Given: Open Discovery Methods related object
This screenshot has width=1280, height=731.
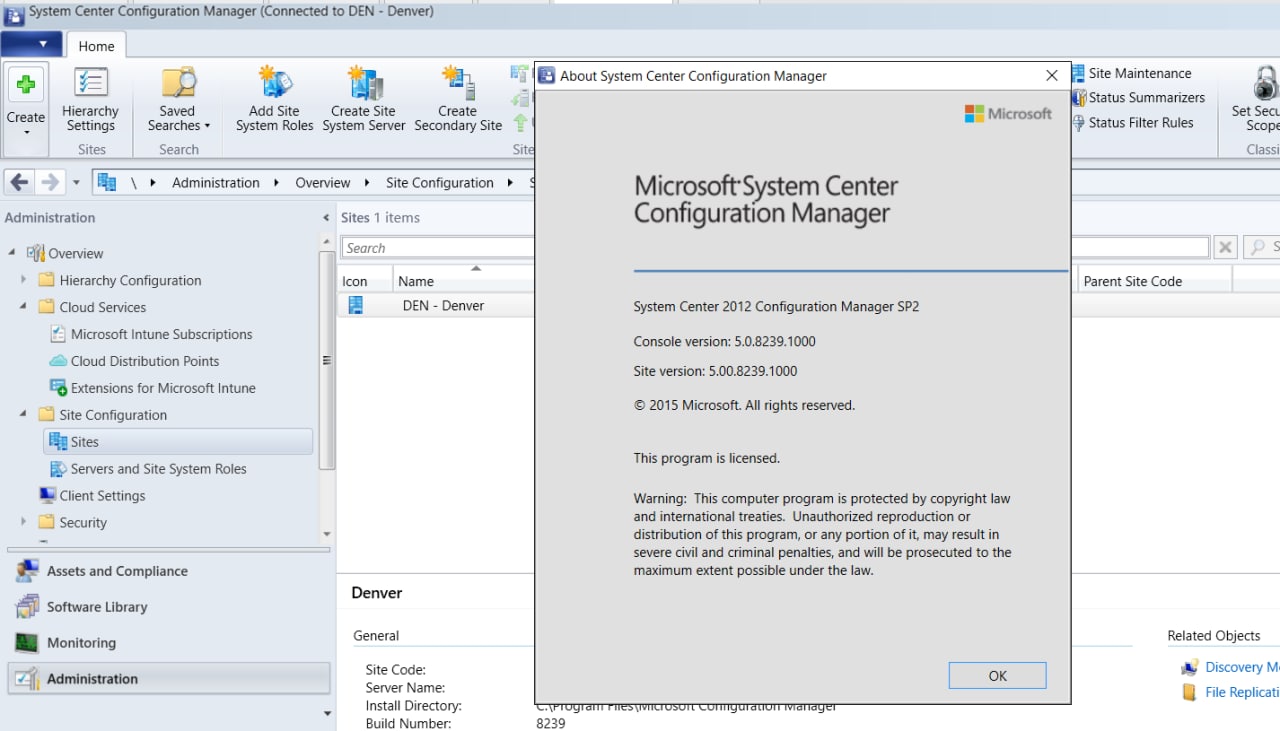Looking at the screenshot, I should pyautogui.click(x=1230, y=667).
